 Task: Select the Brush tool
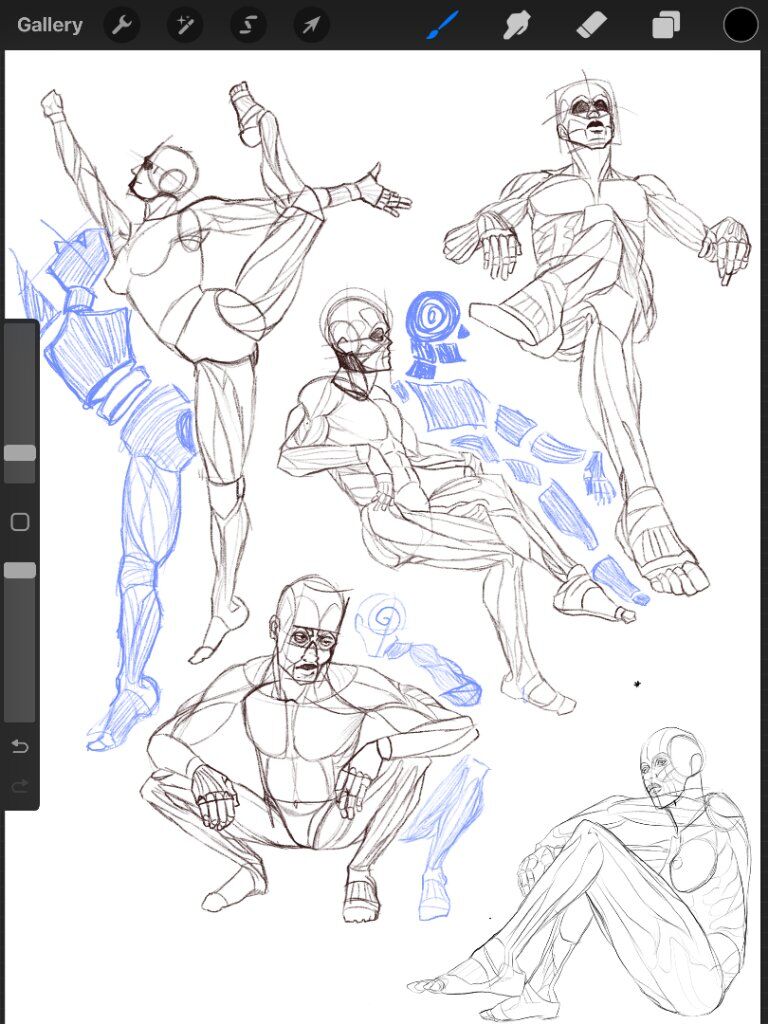(x=442, y=25)
